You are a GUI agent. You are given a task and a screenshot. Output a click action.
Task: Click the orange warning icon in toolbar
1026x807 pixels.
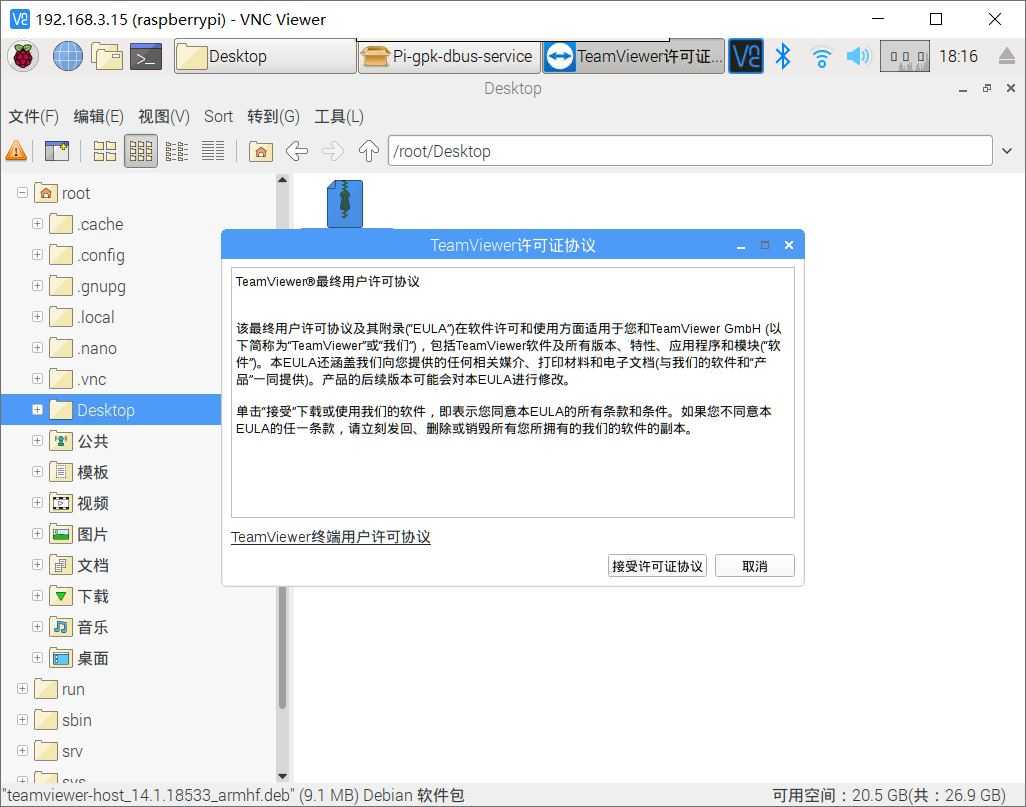(16, 151)
